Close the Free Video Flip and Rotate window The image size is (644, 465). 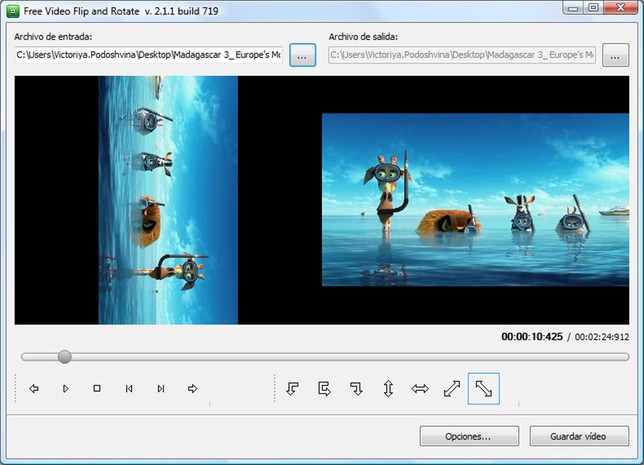[x=621, y=8]
